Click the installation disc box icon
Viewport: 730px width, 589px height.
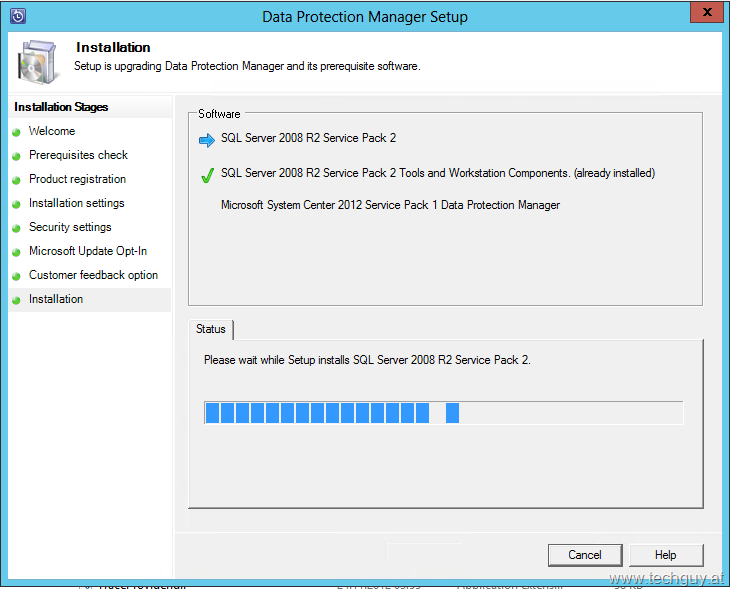coord(38,62)
